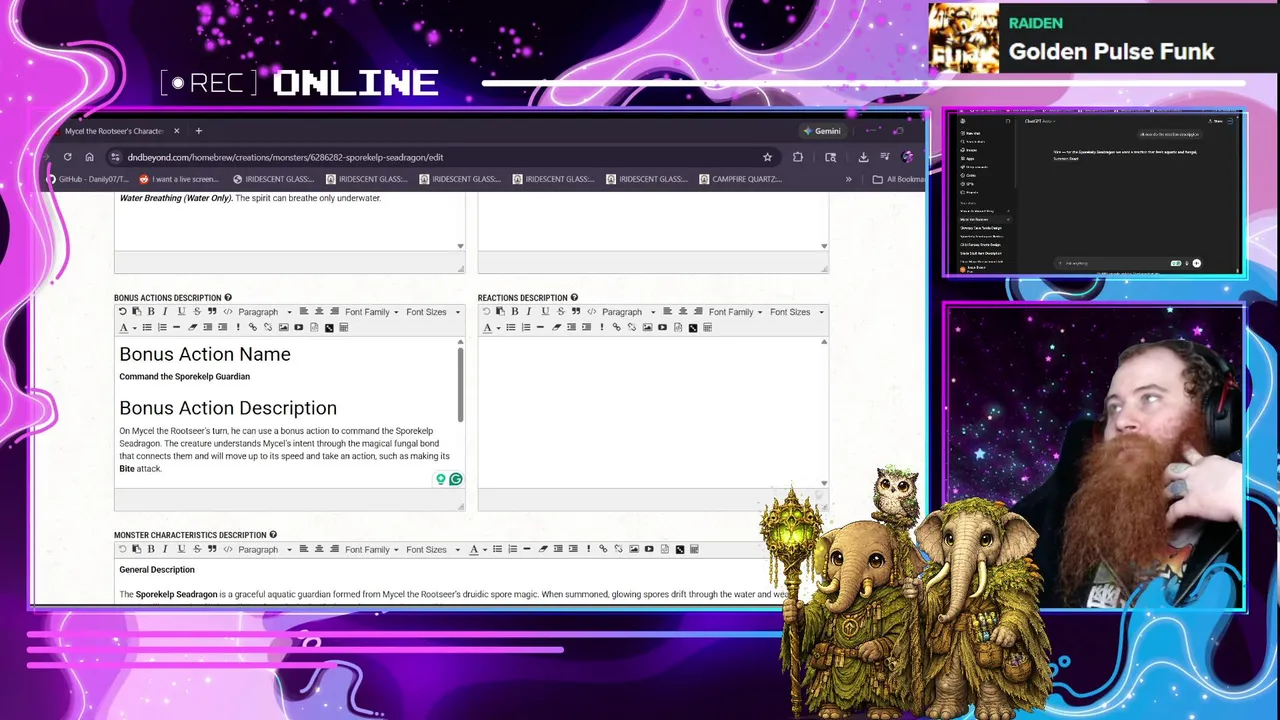Screen dimensions: 1280x720
Task: Insert table in Reactions Description toolbar
Action: [707, 327]
